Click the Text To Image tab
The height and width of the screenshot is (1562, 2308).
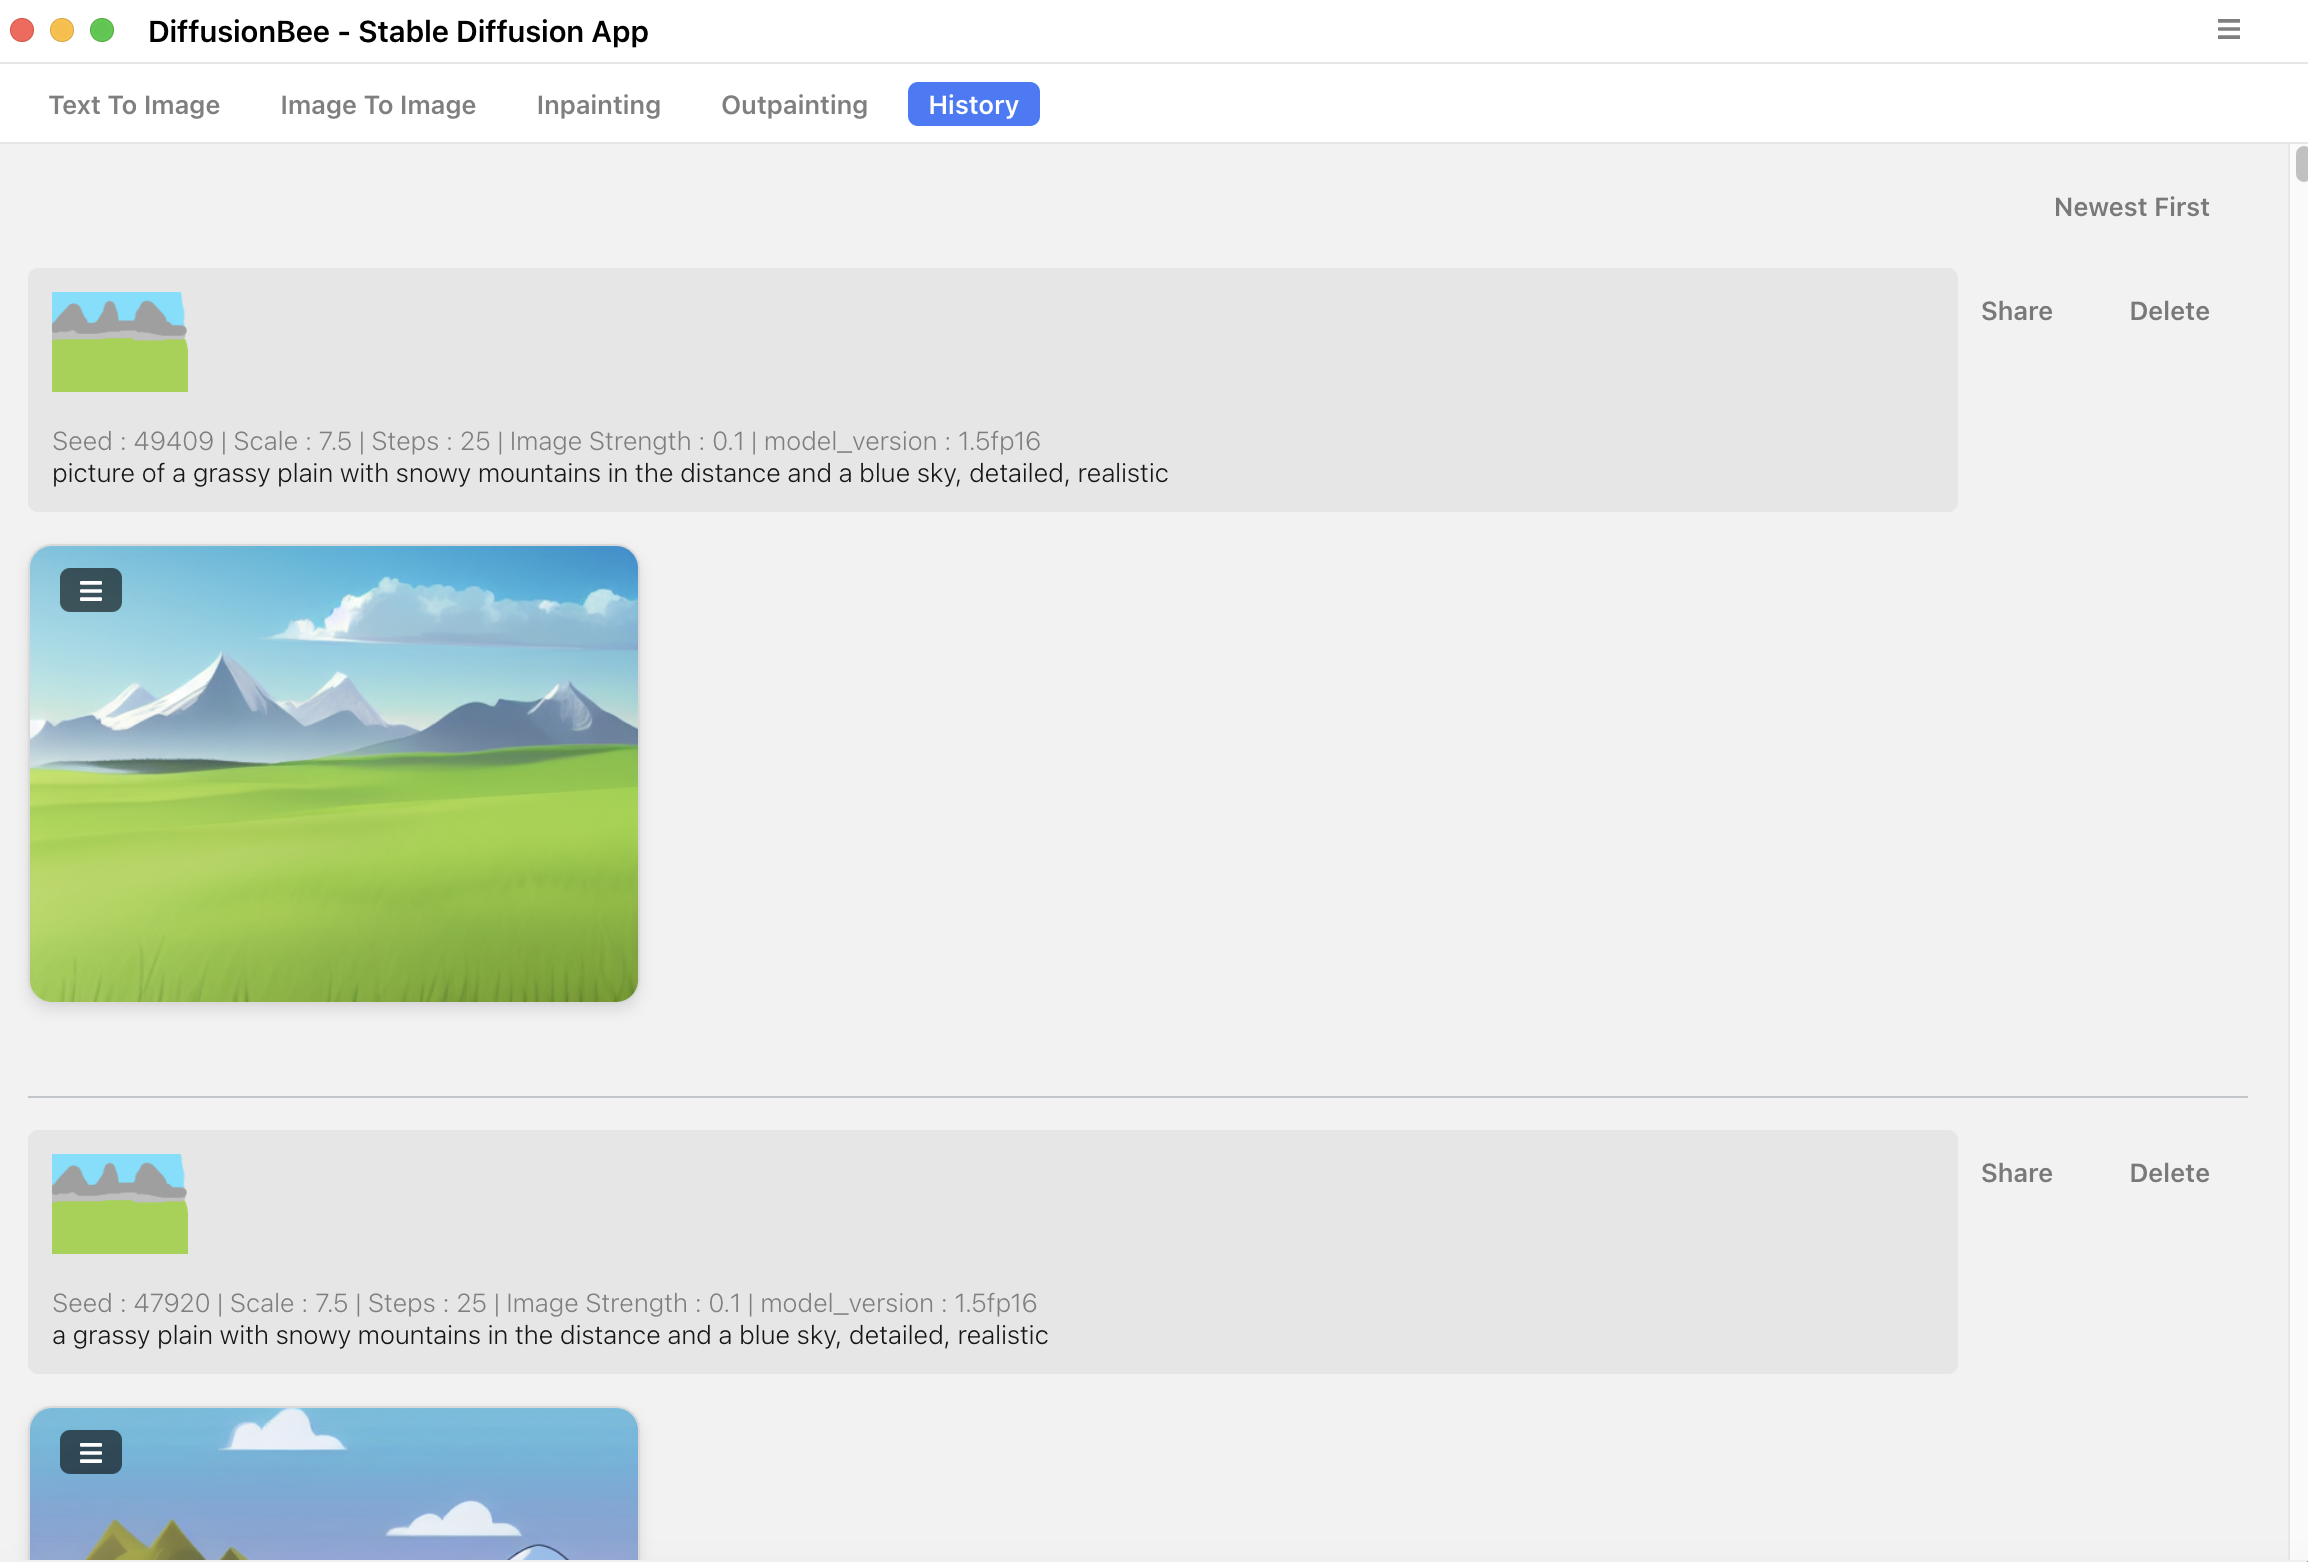tap(136, 105)
